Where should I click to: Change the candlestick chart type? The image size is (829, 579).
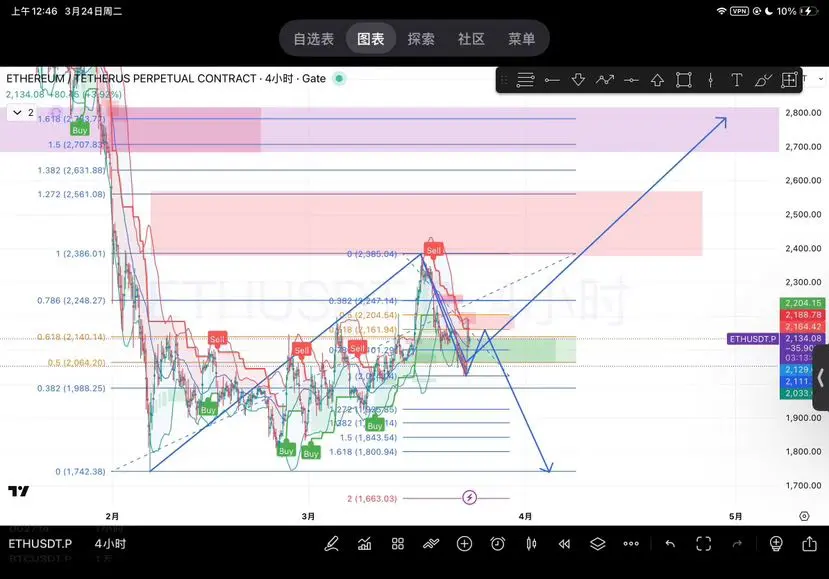531,544
